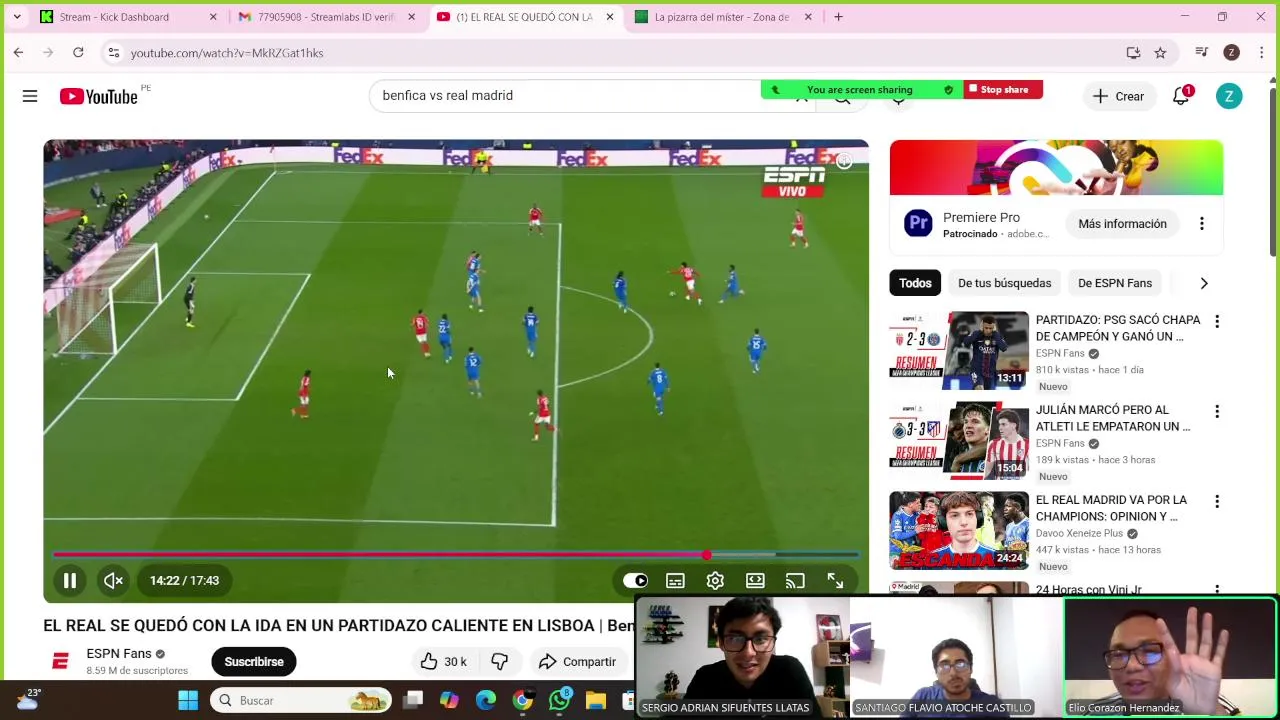Screen dimensions: 1280x720
Task: Toggle autoplay switch in player
Action: pos(635,580)
